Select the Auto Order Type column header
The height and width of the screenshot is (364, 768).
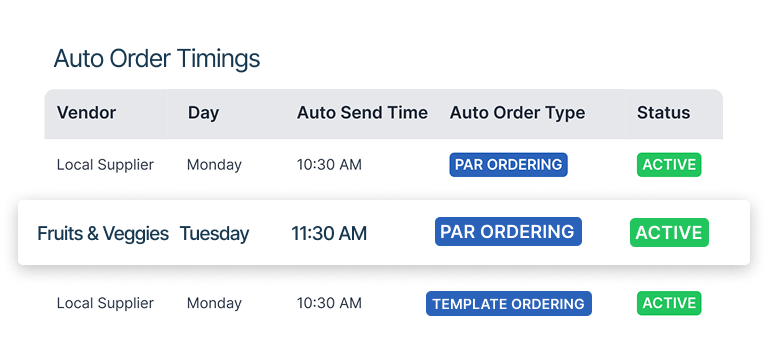(517, 113)
